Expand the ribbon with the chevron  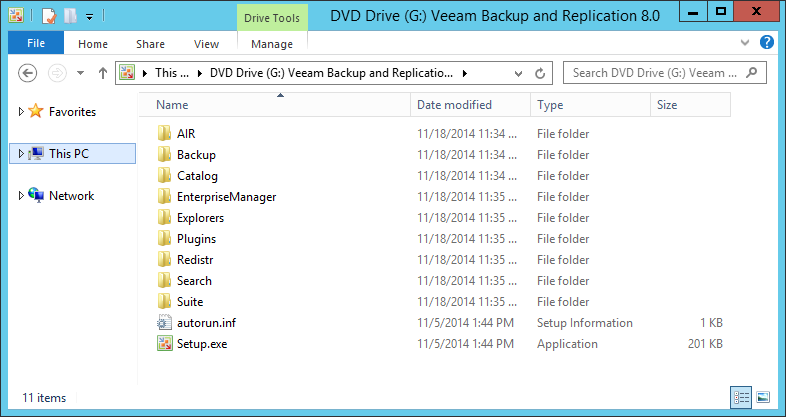tap(745, 43)
